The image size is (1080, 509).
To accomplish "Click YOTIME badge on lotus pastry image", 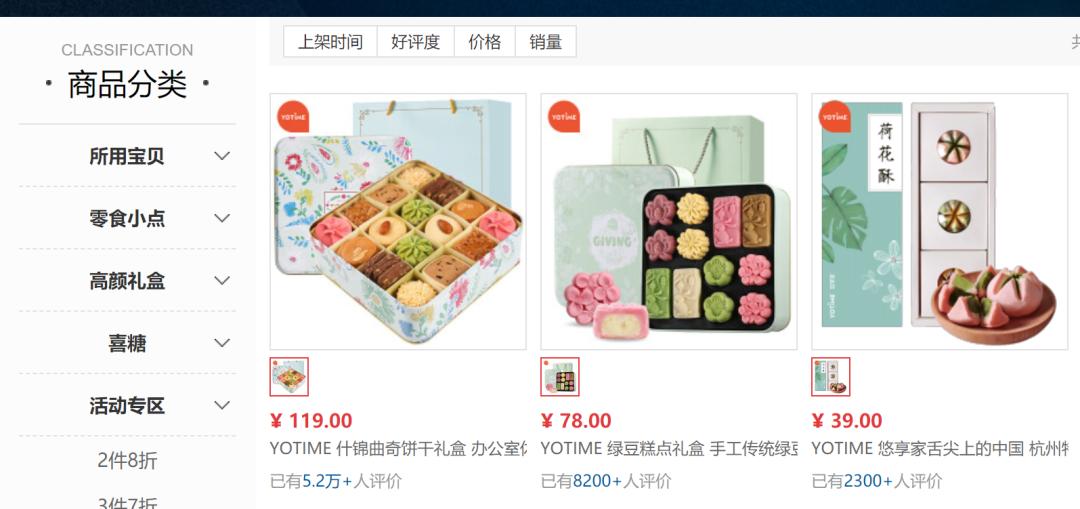I will point(835,116).
